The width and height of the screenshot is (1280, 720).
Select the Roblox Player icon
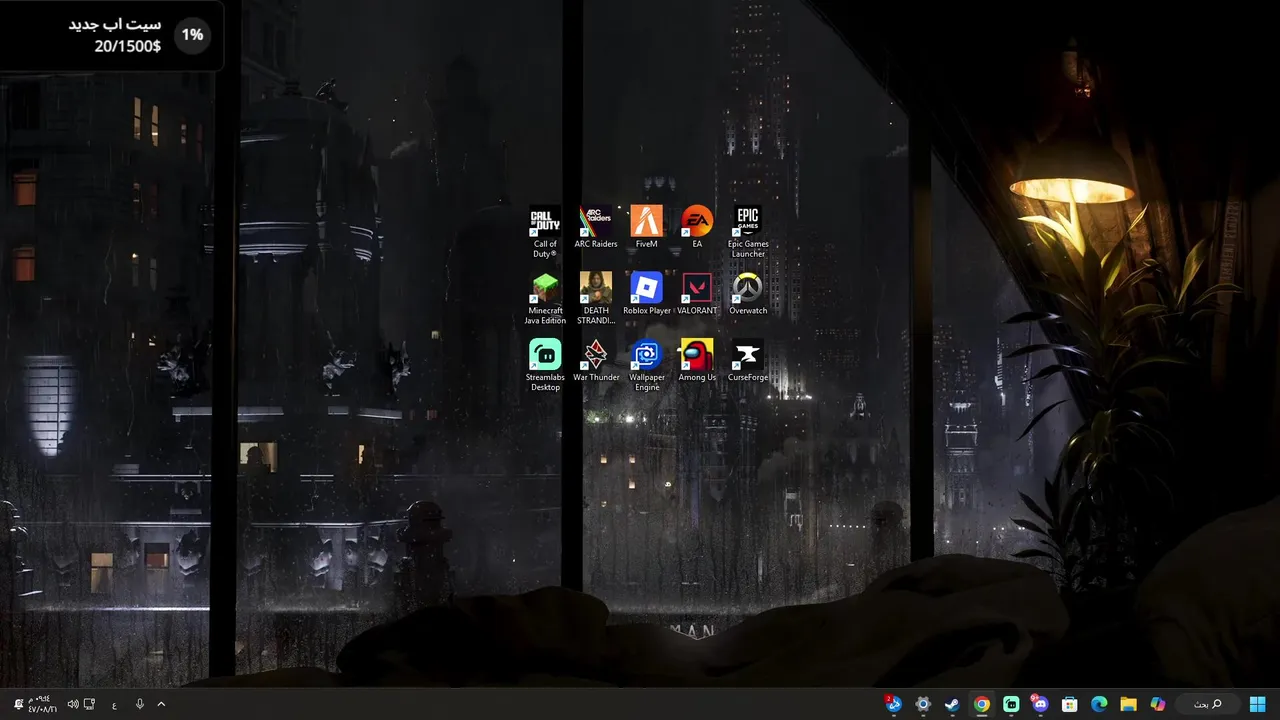(x=646, y=295)
